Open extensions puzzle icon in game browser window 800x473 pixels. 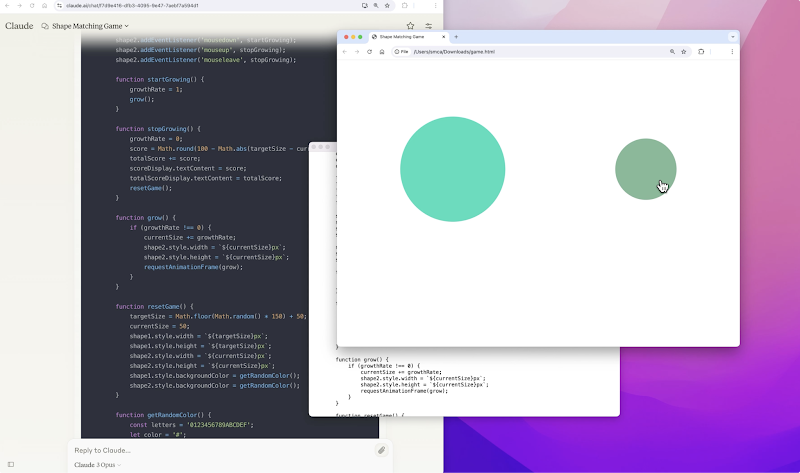[701, 52]
